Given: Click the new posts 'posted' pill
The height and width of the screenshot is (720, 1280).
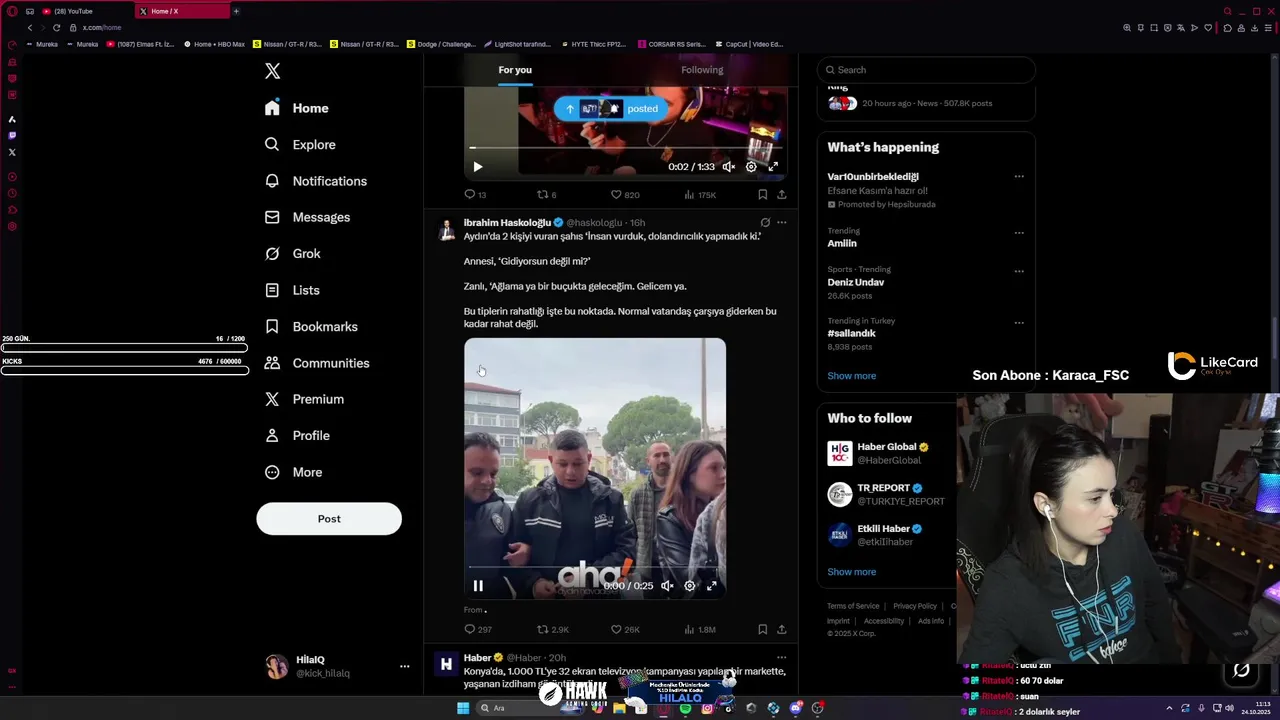Looking at the screenshot, I should [611, 109].
